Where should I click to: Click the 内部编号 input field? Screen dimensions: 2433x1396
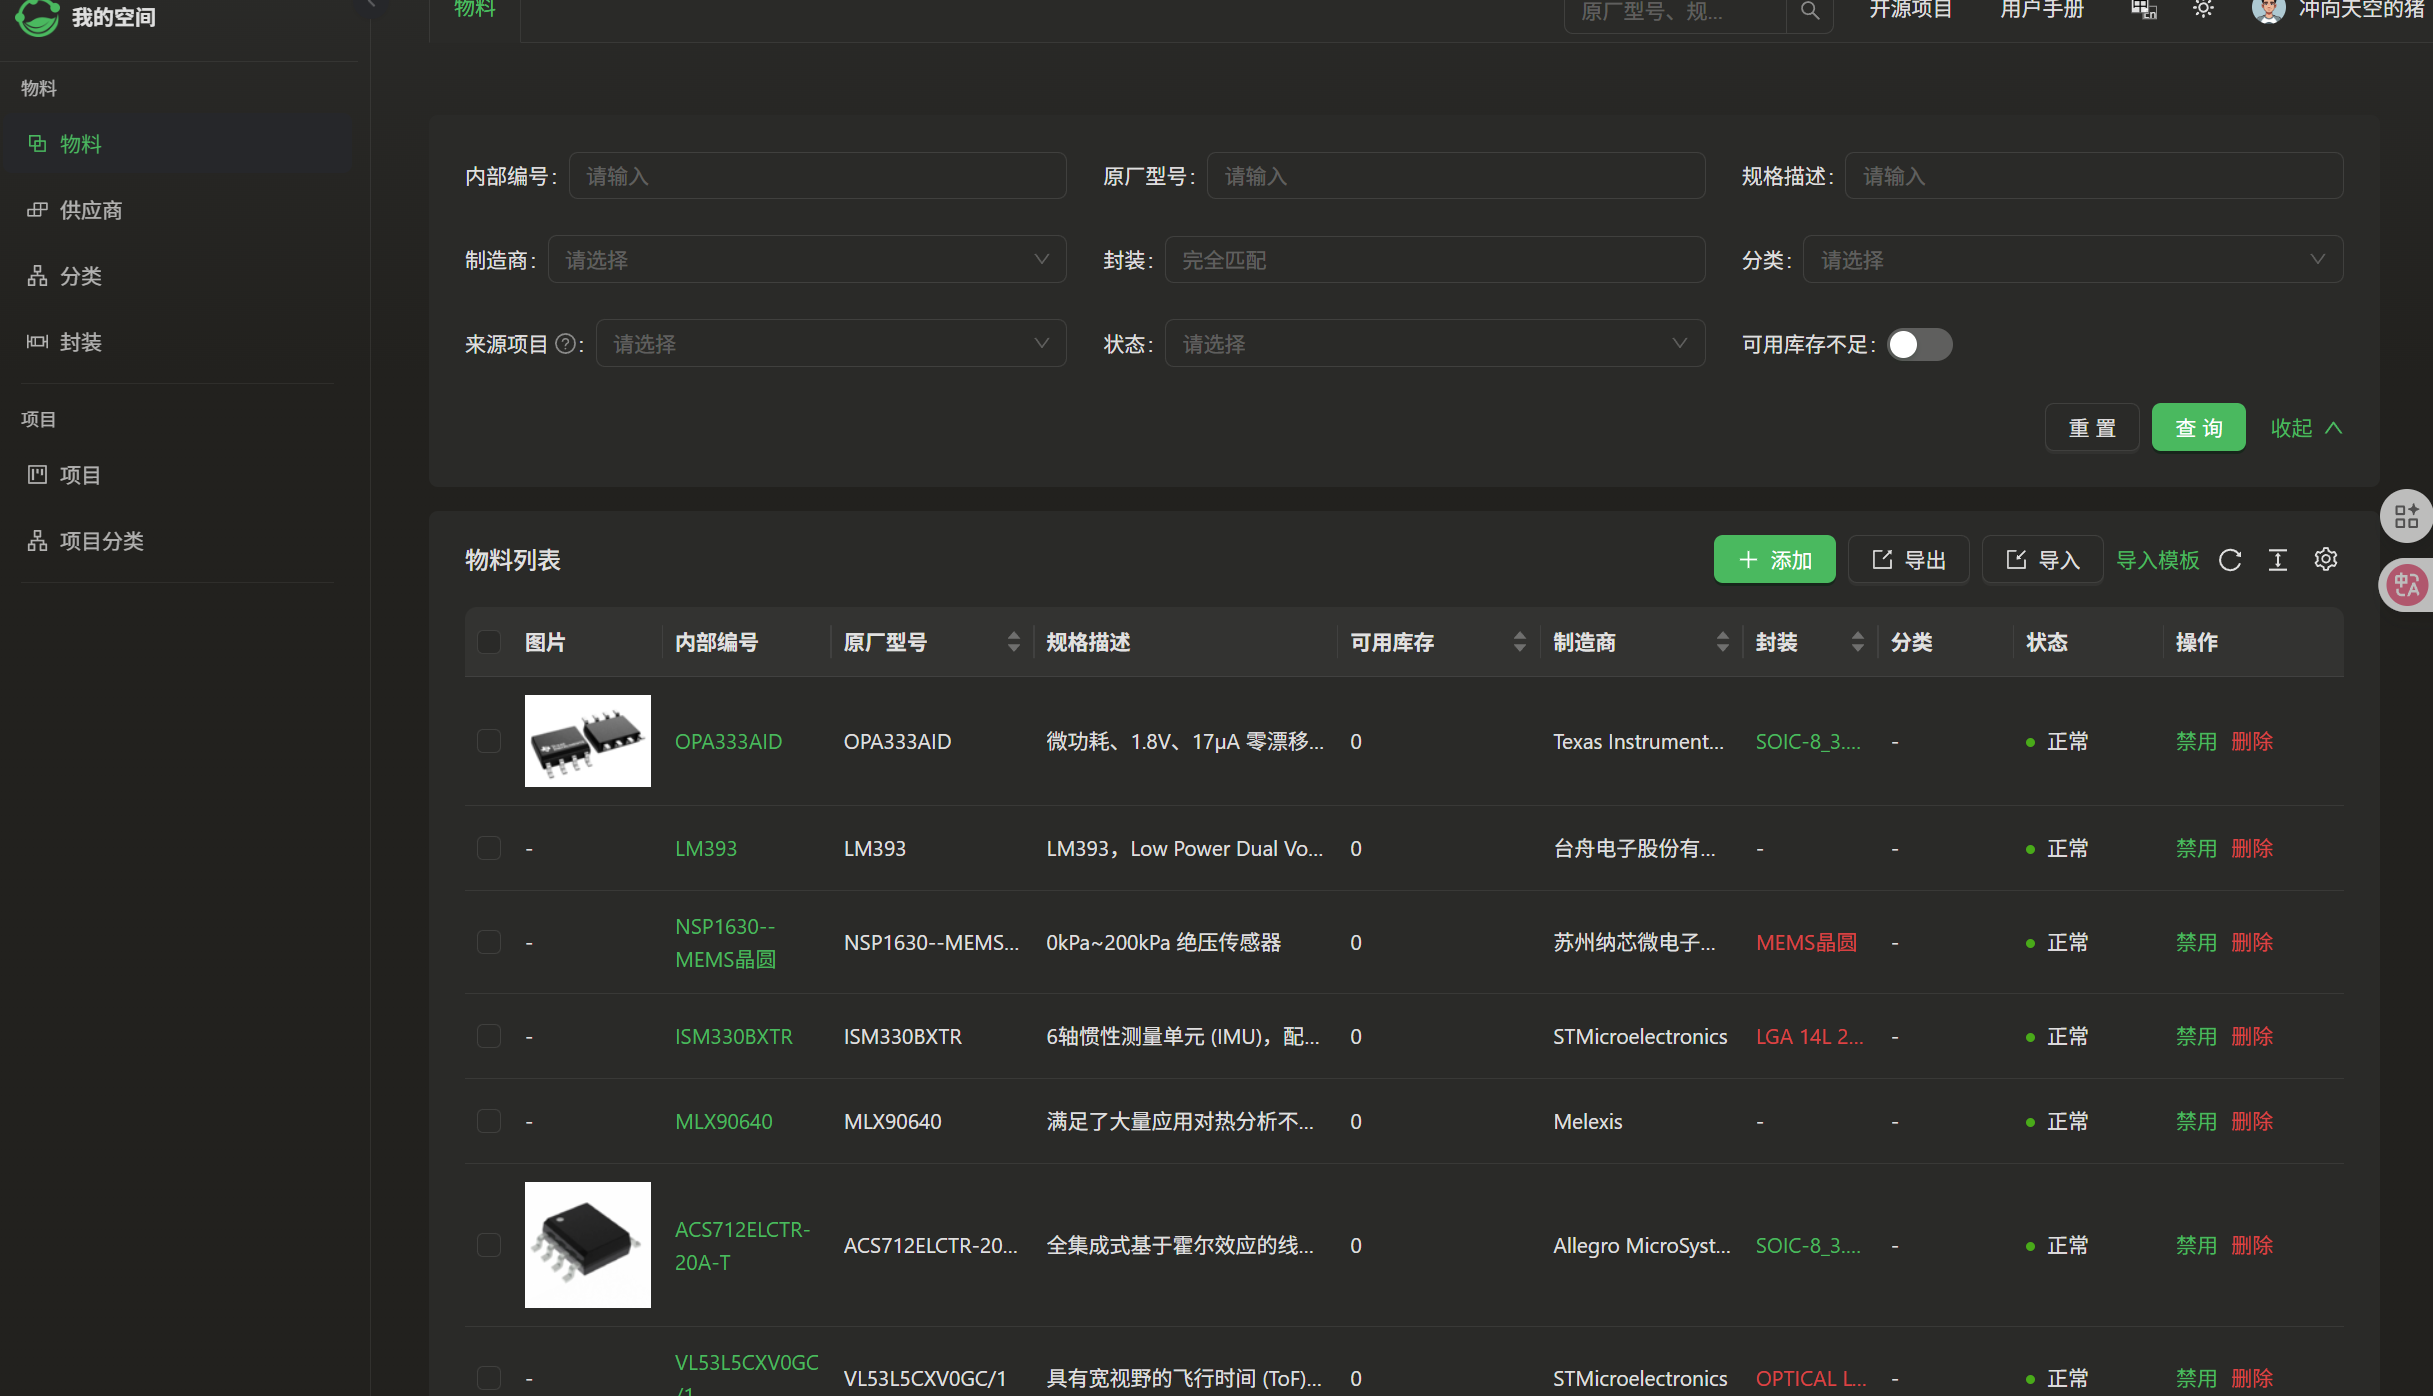(x=816, y=176)
